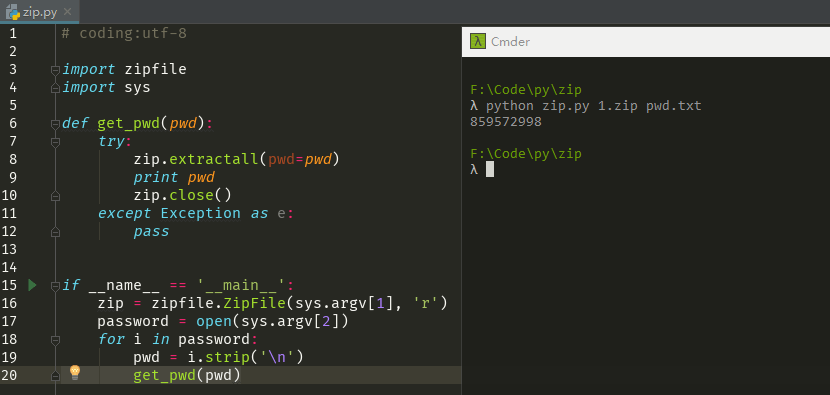This screenshot has height=395, width=830.
Task: Click 'zipfile' in the import statement line 3
Action: [156, 70]
